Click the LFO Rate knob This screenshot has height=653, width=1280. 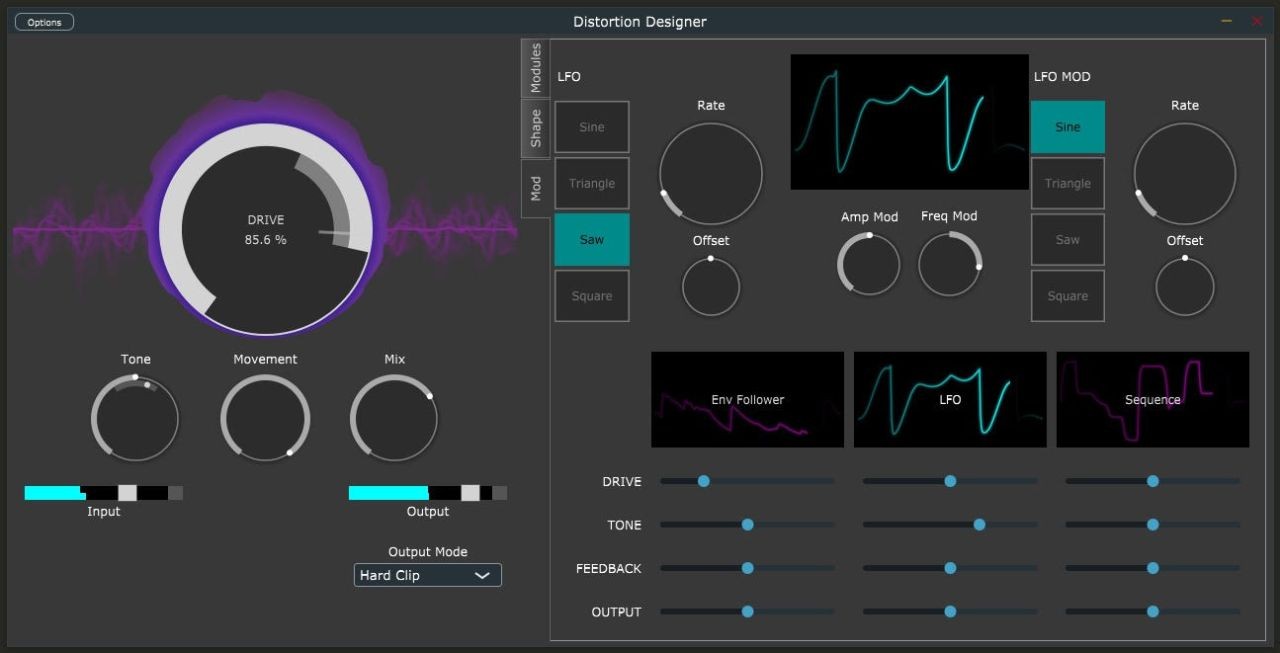coord(710,174)
